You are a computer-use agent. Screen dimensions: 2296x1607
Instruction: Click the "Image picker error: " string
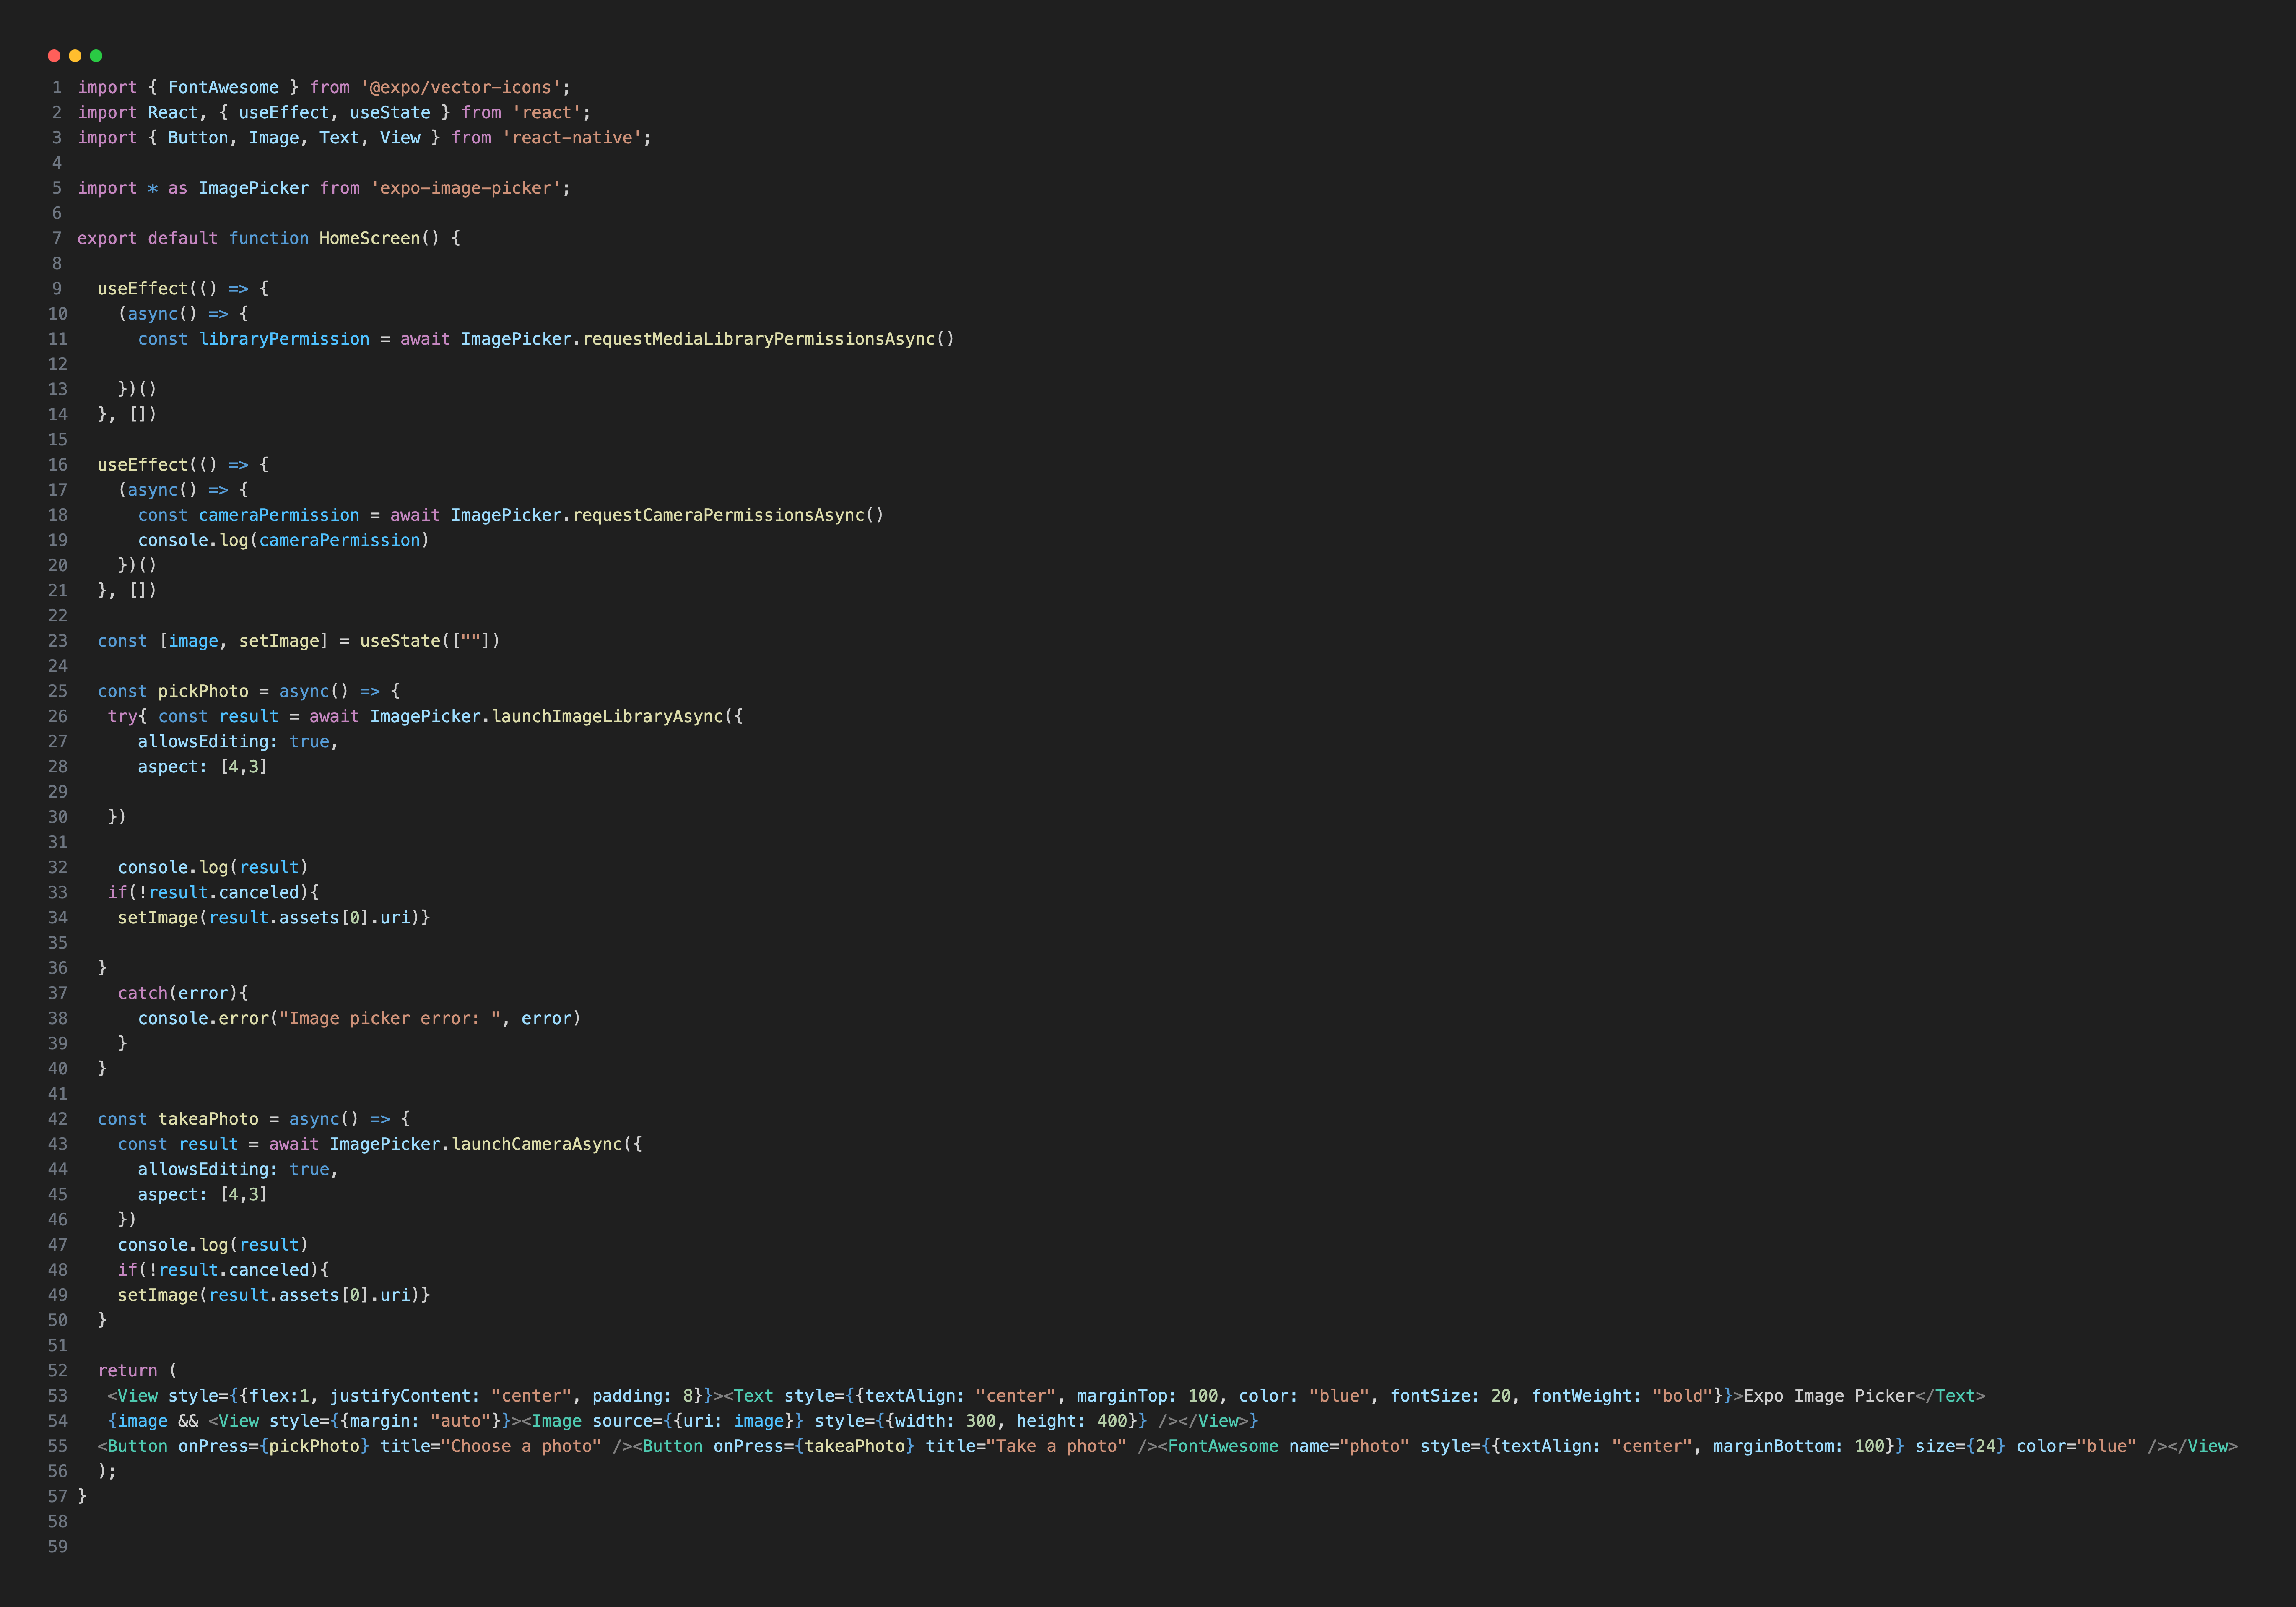click(x=390, y=1018)
